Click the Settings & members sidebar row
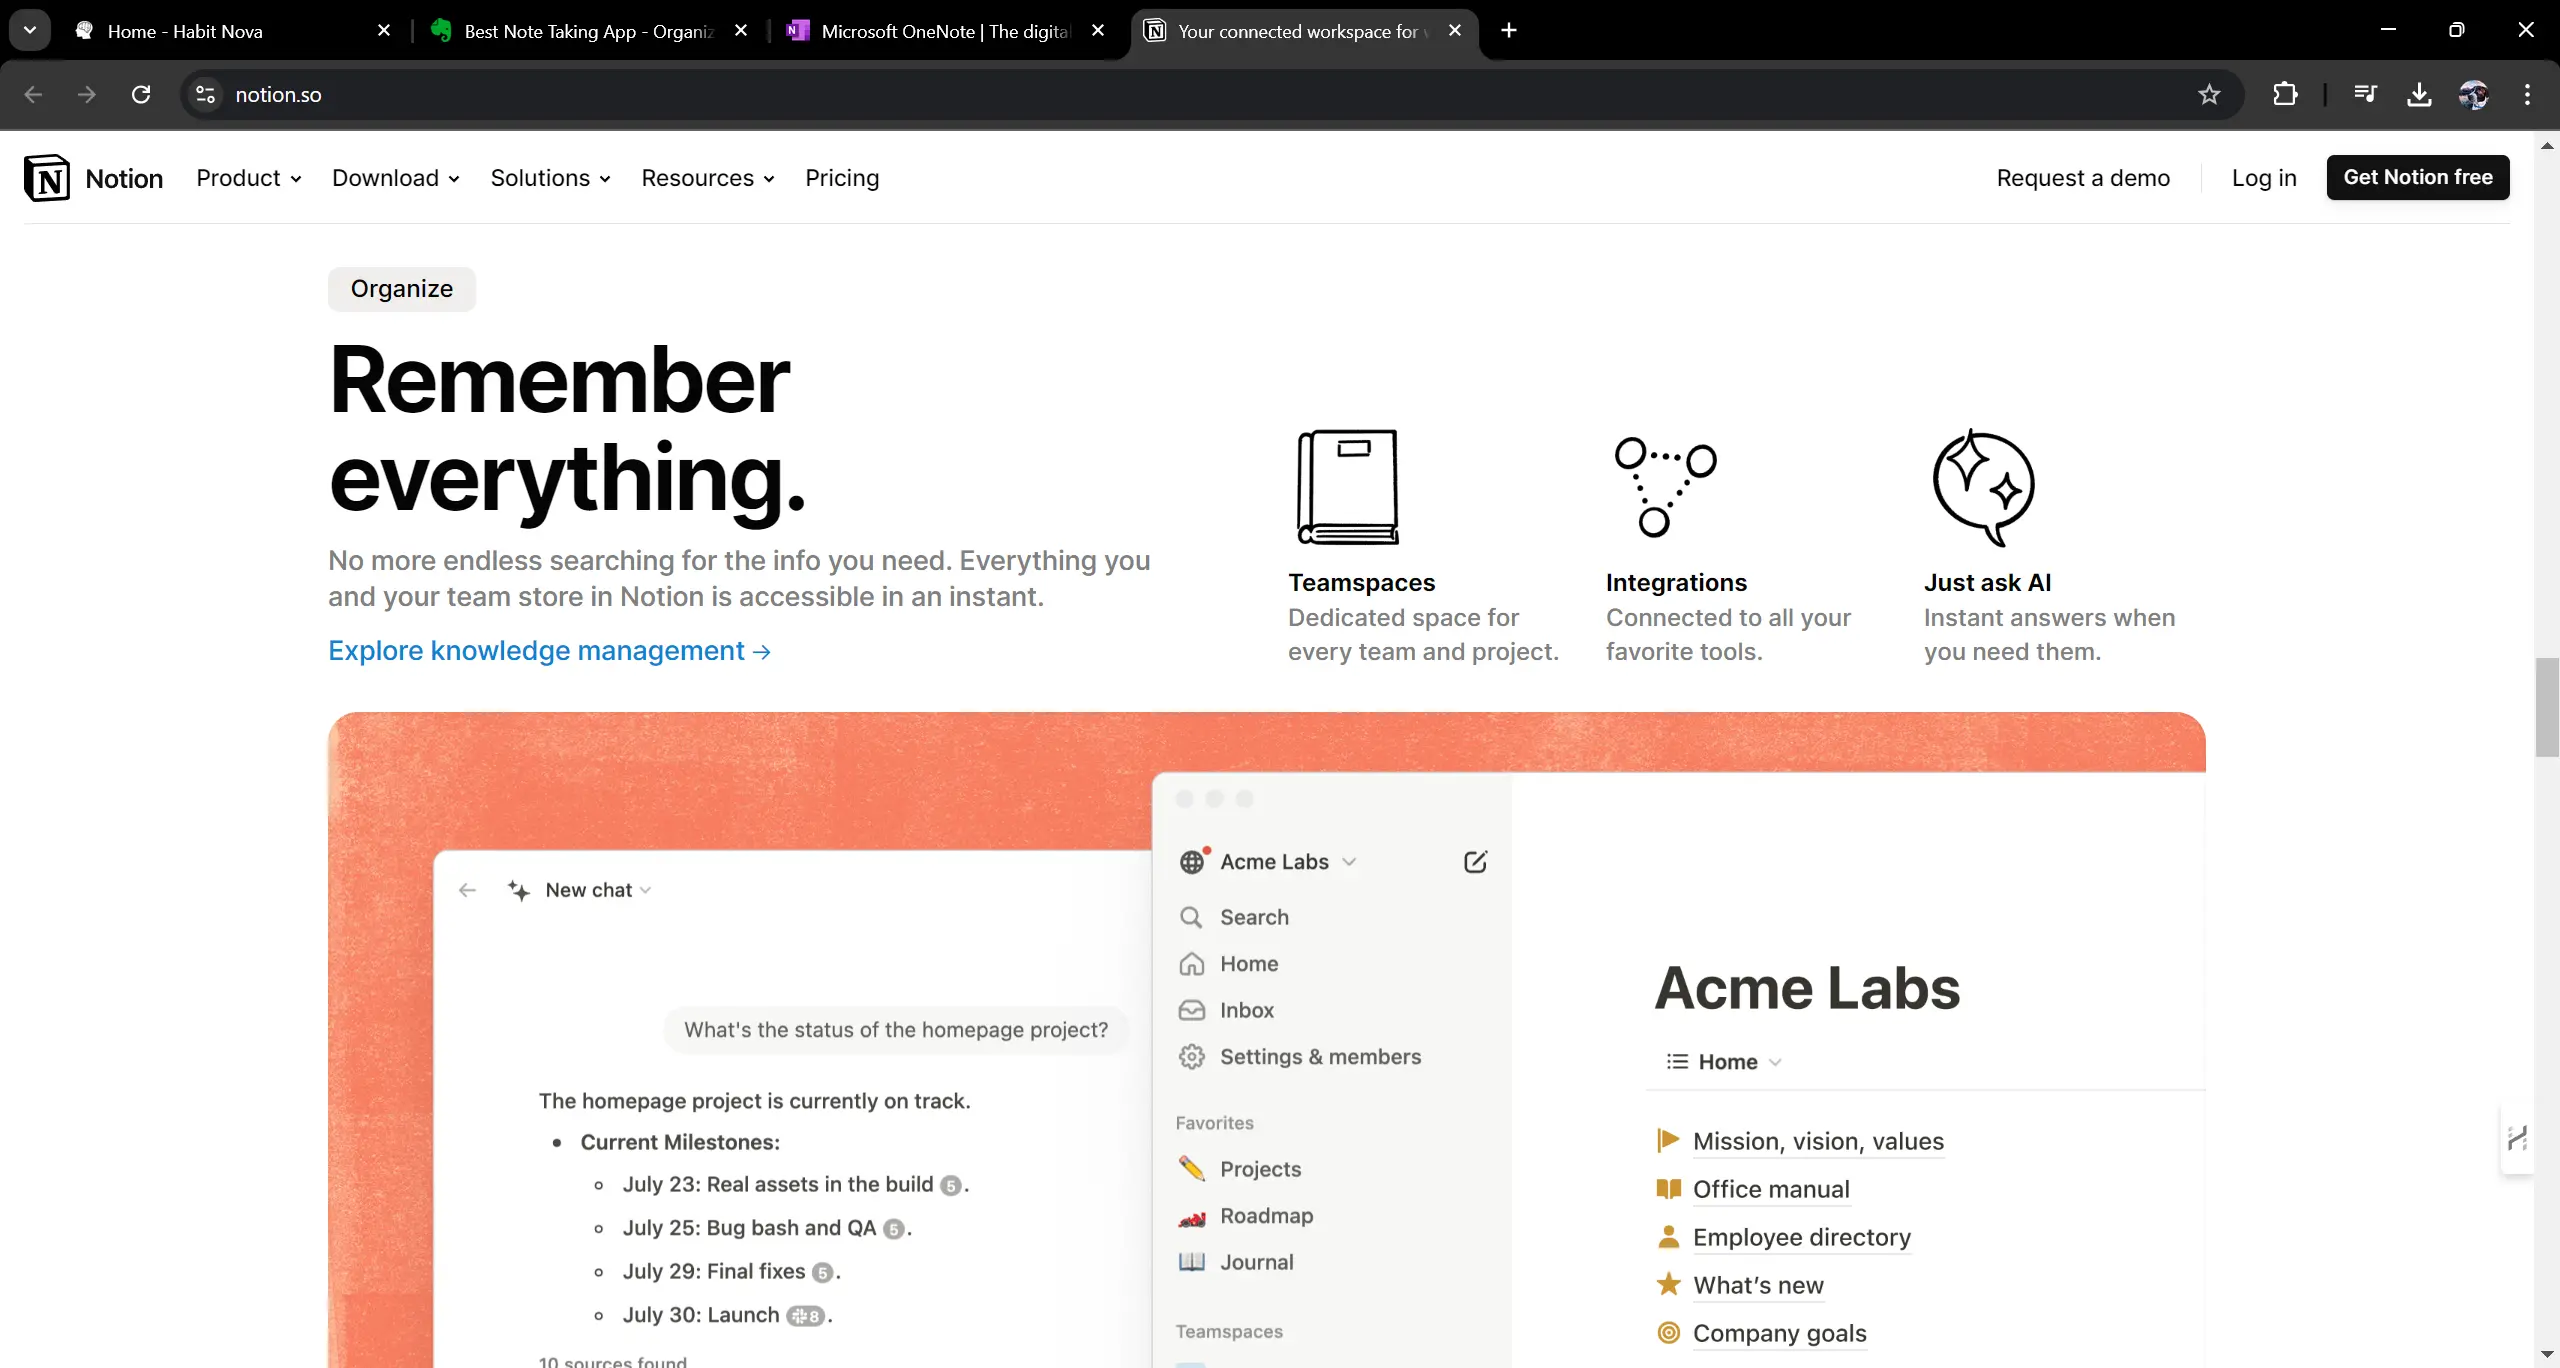Screen dimensions: 2560x1368 (x=1300, y=1057)
